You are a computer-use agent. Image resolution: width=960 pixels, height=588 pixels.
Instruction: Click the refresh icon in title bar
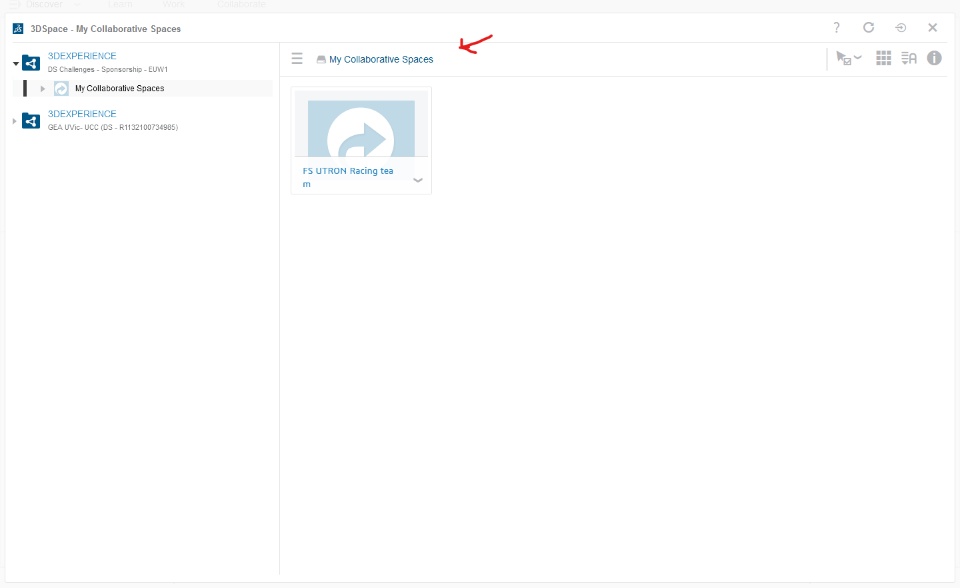tap(868, 28)
